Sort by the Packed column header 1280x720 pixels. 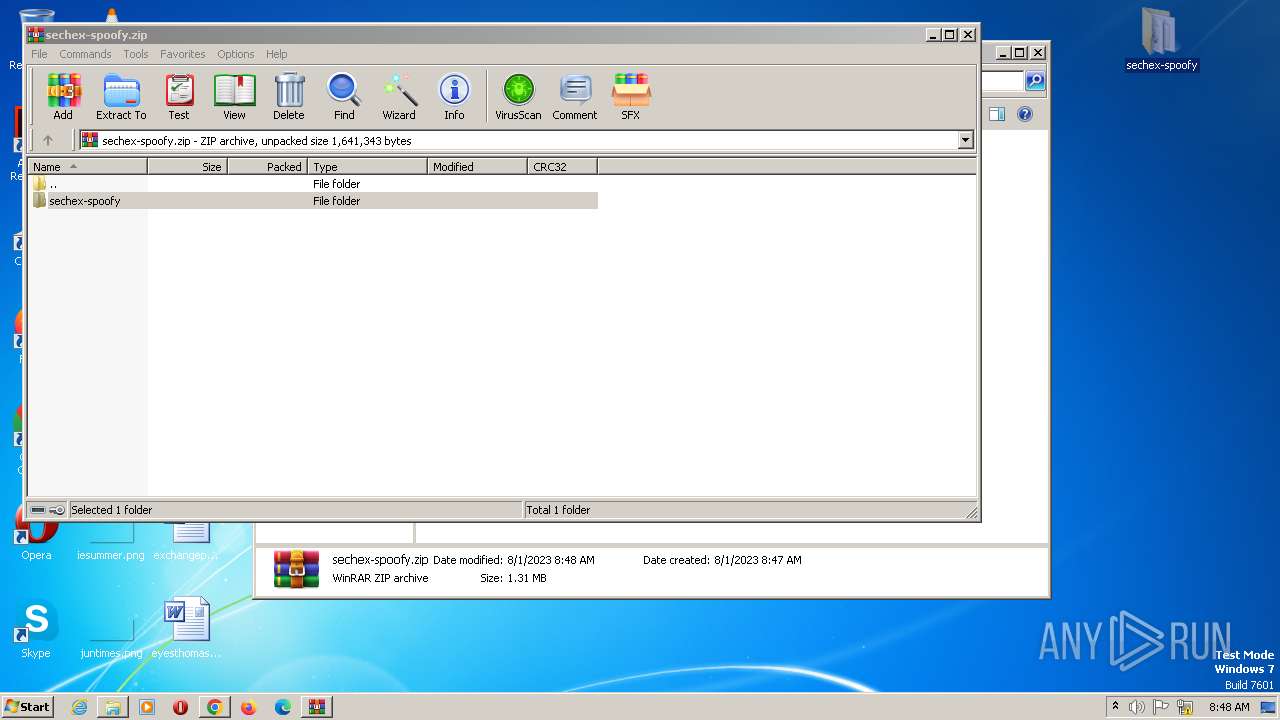tap(267, 167)
